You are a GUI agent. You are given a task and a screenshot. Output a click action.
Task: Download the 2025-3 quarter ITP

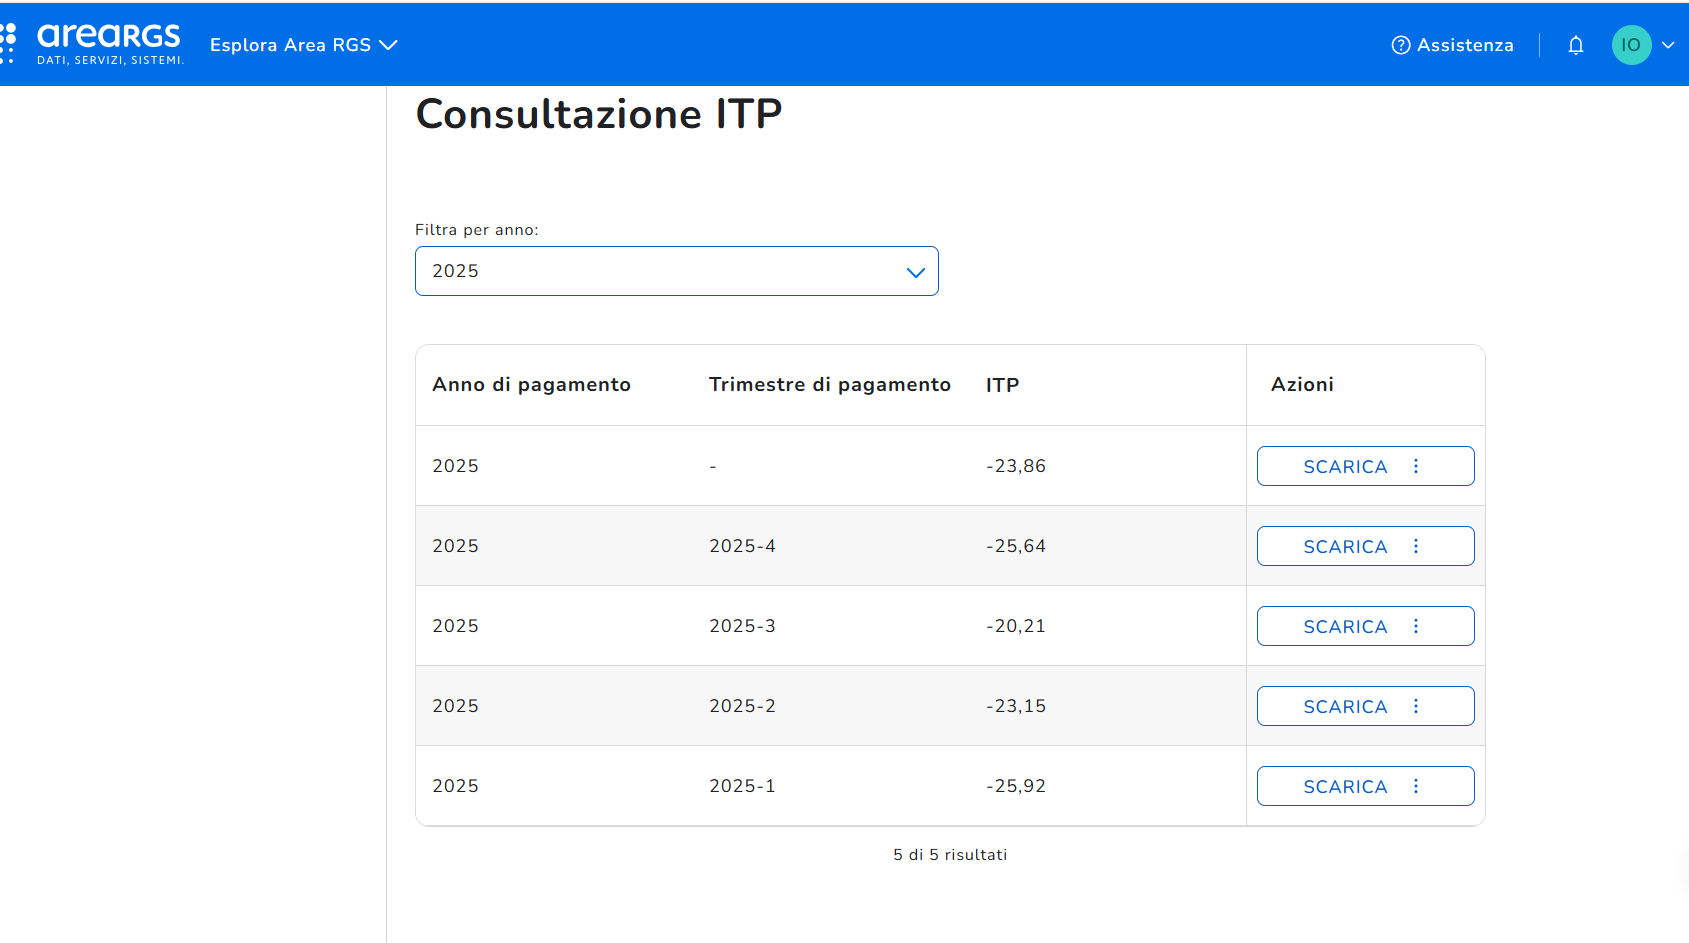1344,627
